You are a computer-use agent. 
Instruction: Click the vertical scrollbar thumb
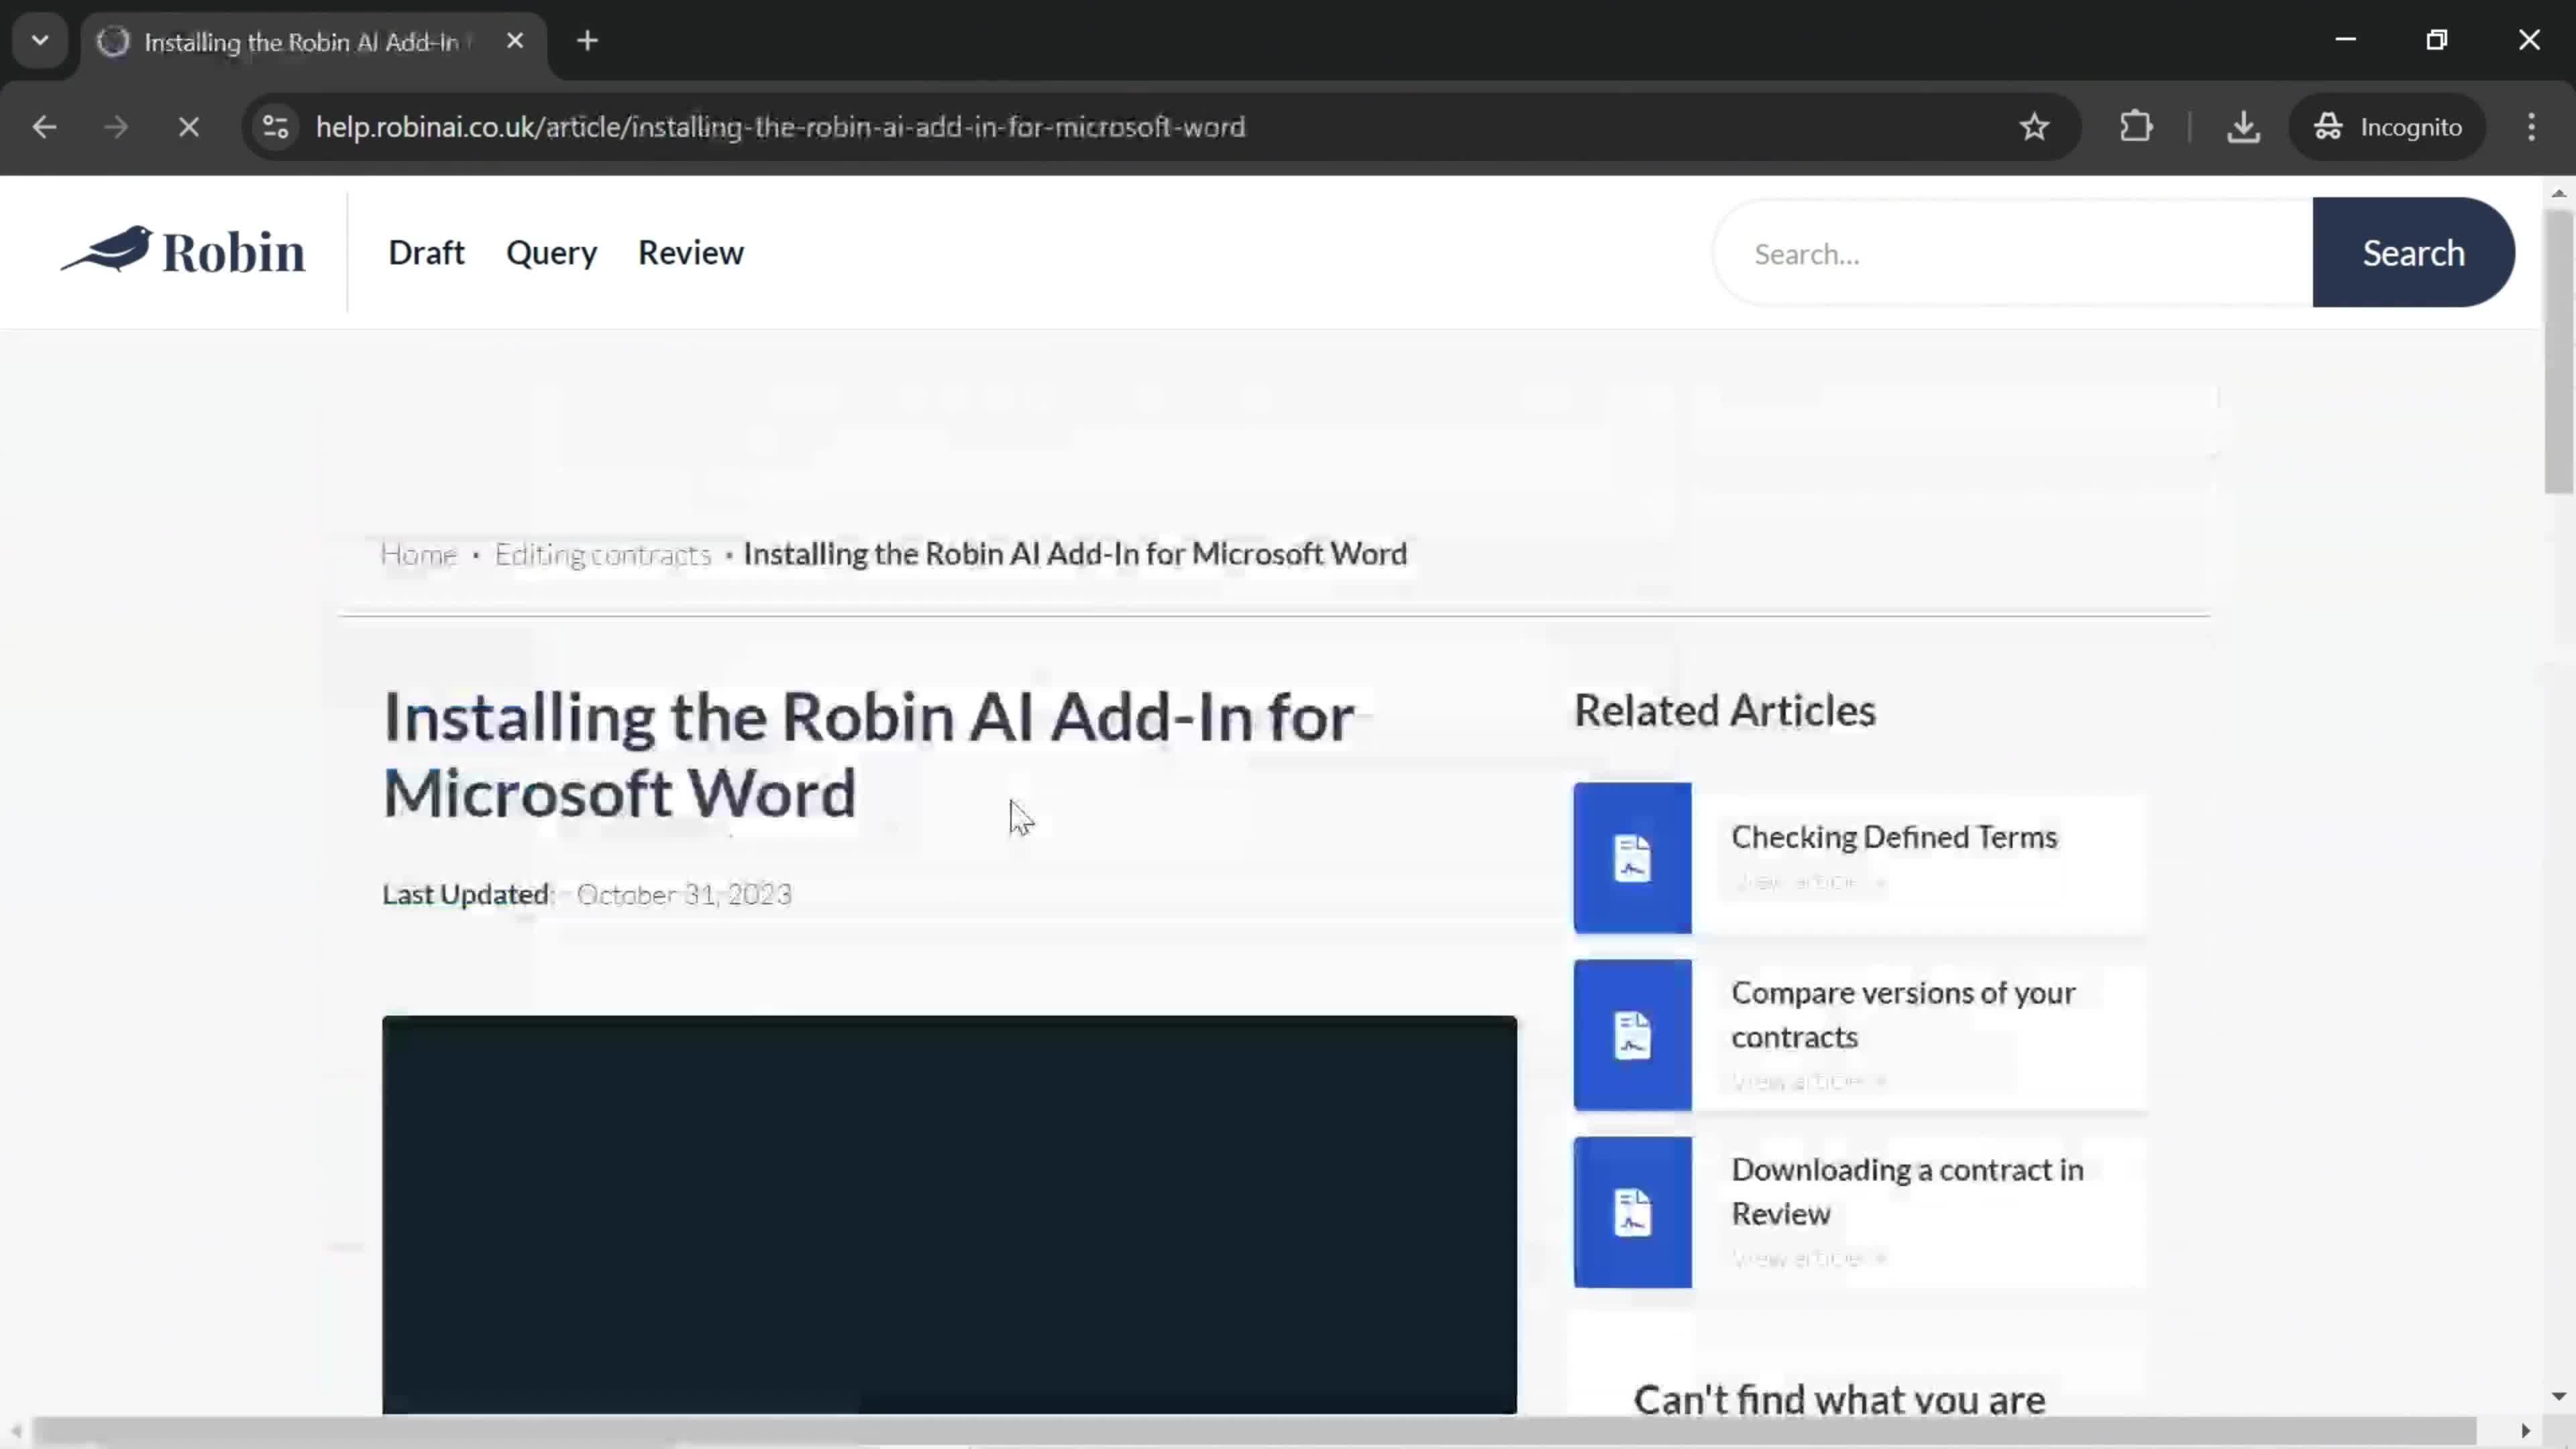(x=2558, y=352)
